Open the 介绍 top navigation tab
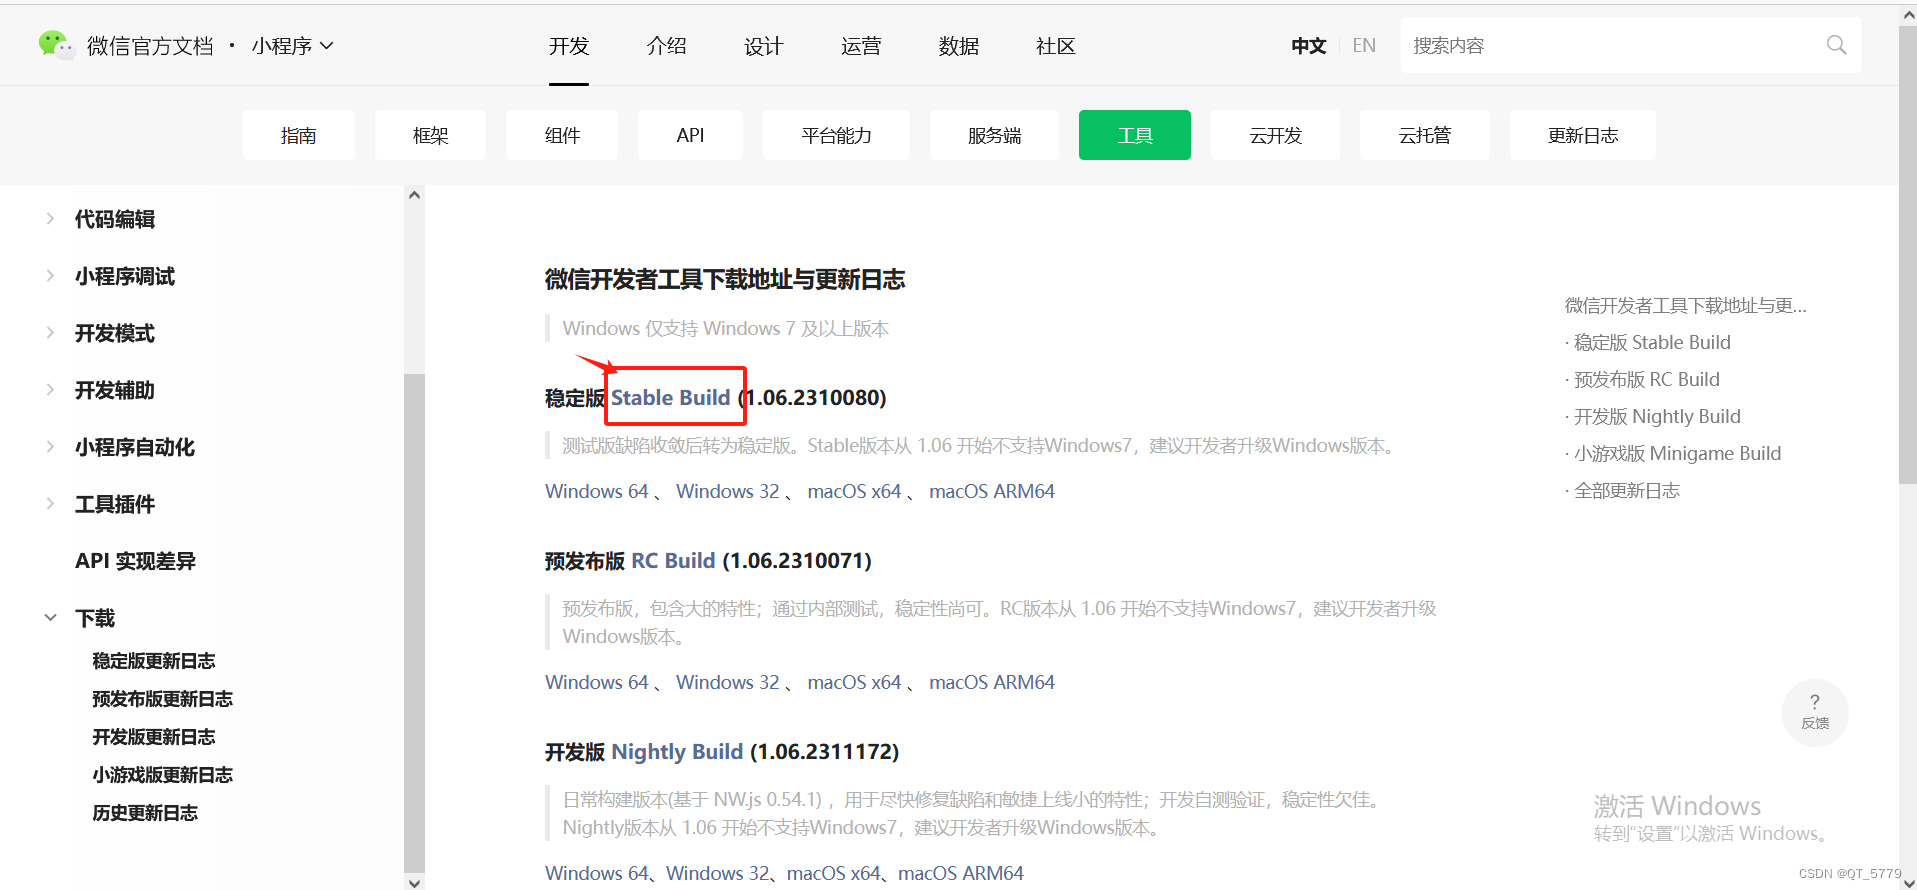Image resolution: width=1917 pixels, height=890 pixels. pyautogui.click(x=666, y=46)
